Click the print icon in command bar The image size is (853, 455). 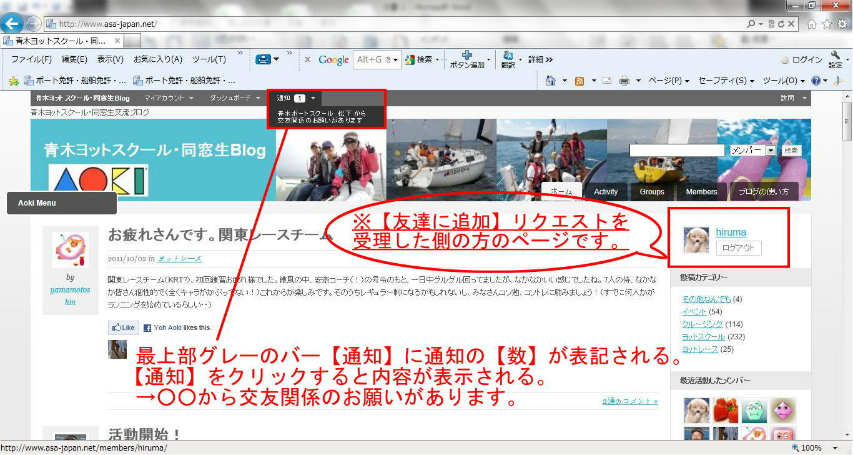(x=624, y=81)
